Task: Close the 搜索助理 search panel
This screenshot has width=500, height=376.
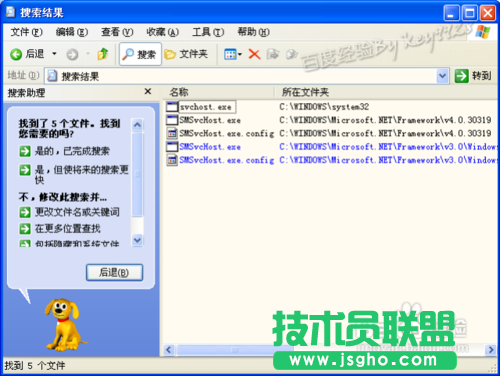Action: click(x=148, y=91)
